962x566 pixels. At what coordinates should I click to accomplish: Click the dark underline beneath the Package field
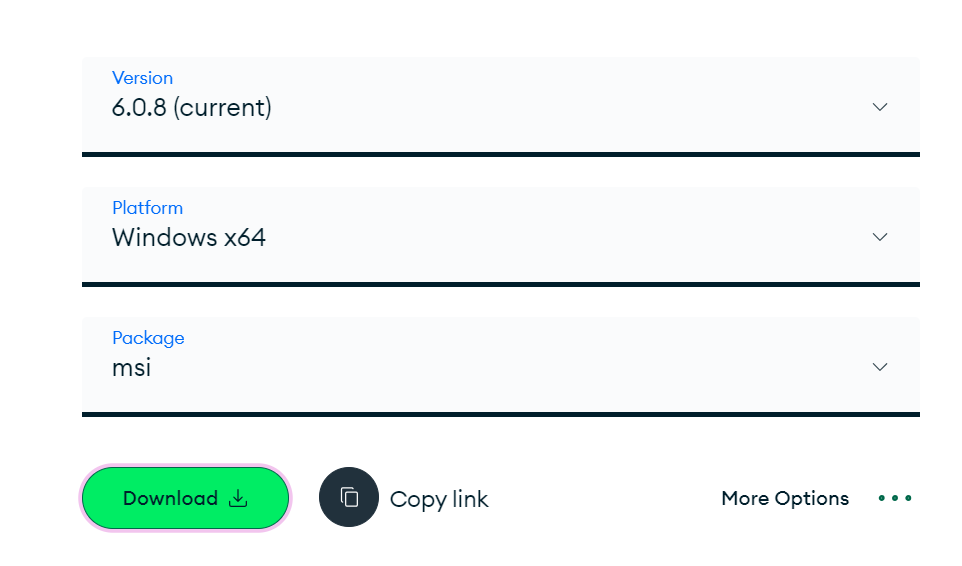(500, 414)
